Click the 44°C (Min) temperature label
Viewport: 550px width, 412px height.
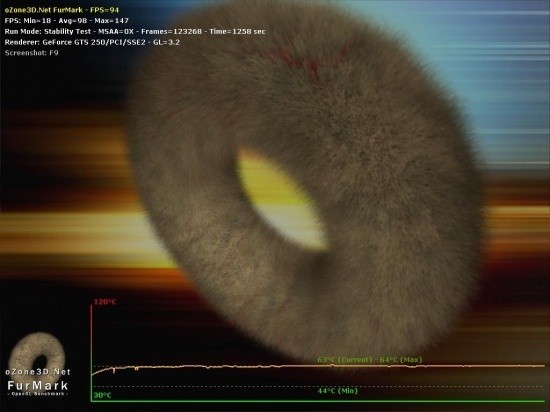[337, 391]
